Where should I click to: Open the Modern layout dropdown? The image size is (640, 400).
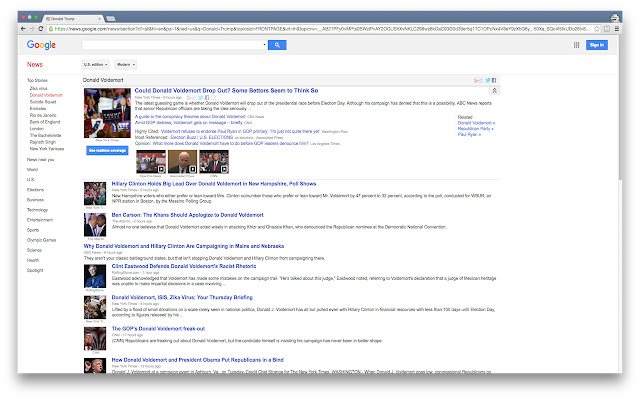(x=126, y=64)
